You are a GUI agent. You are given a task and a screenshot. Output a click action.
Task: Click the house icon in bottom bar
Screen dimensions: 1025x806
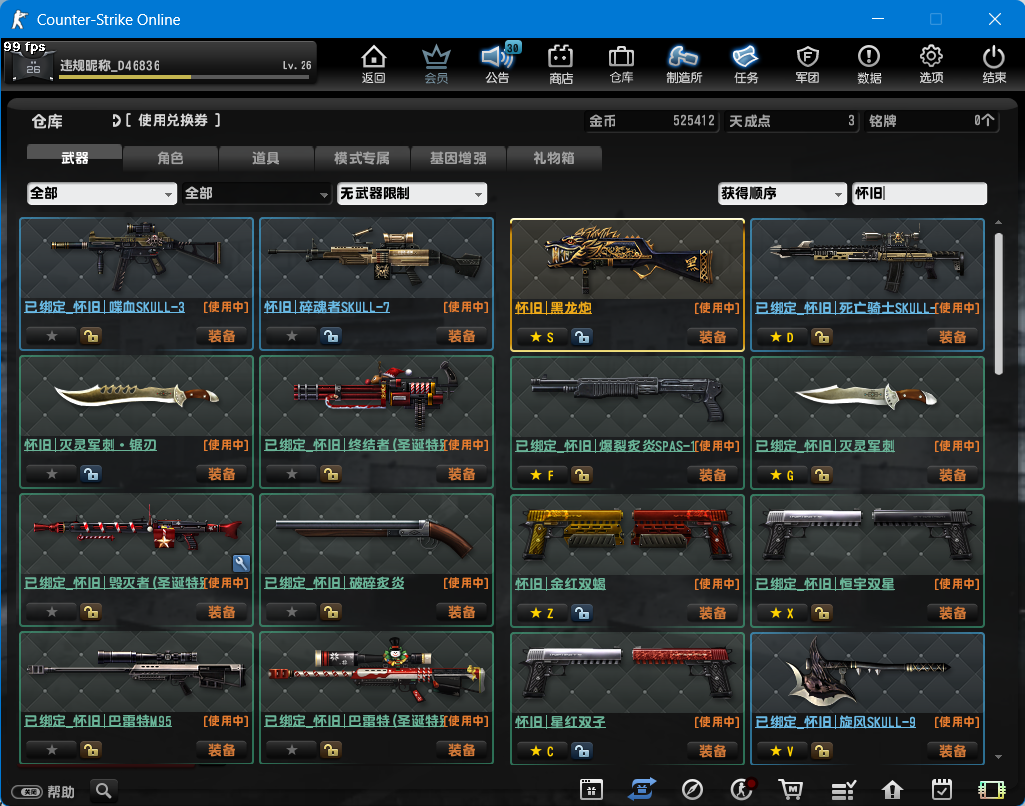[892, 790]
